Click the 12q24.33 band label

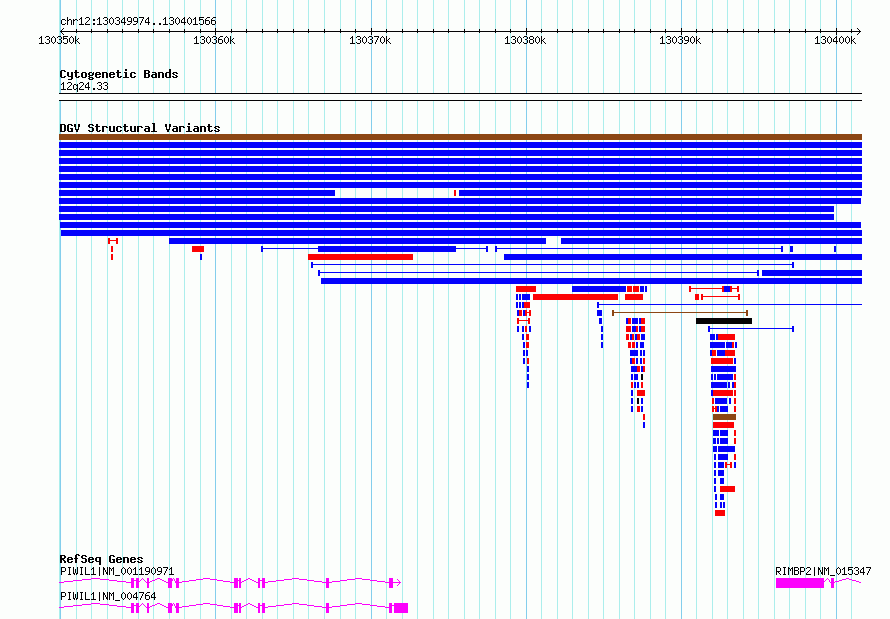pyautogui.click(x=84, y=86)
